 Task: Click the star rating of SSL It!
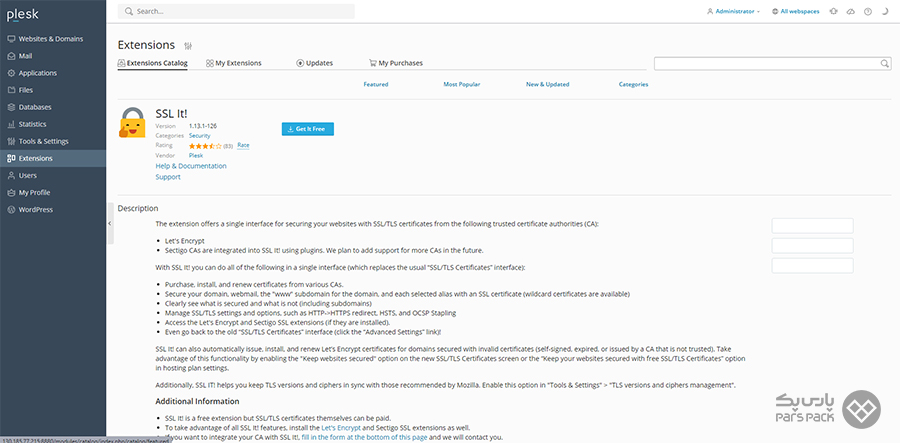tap(205, 146)
